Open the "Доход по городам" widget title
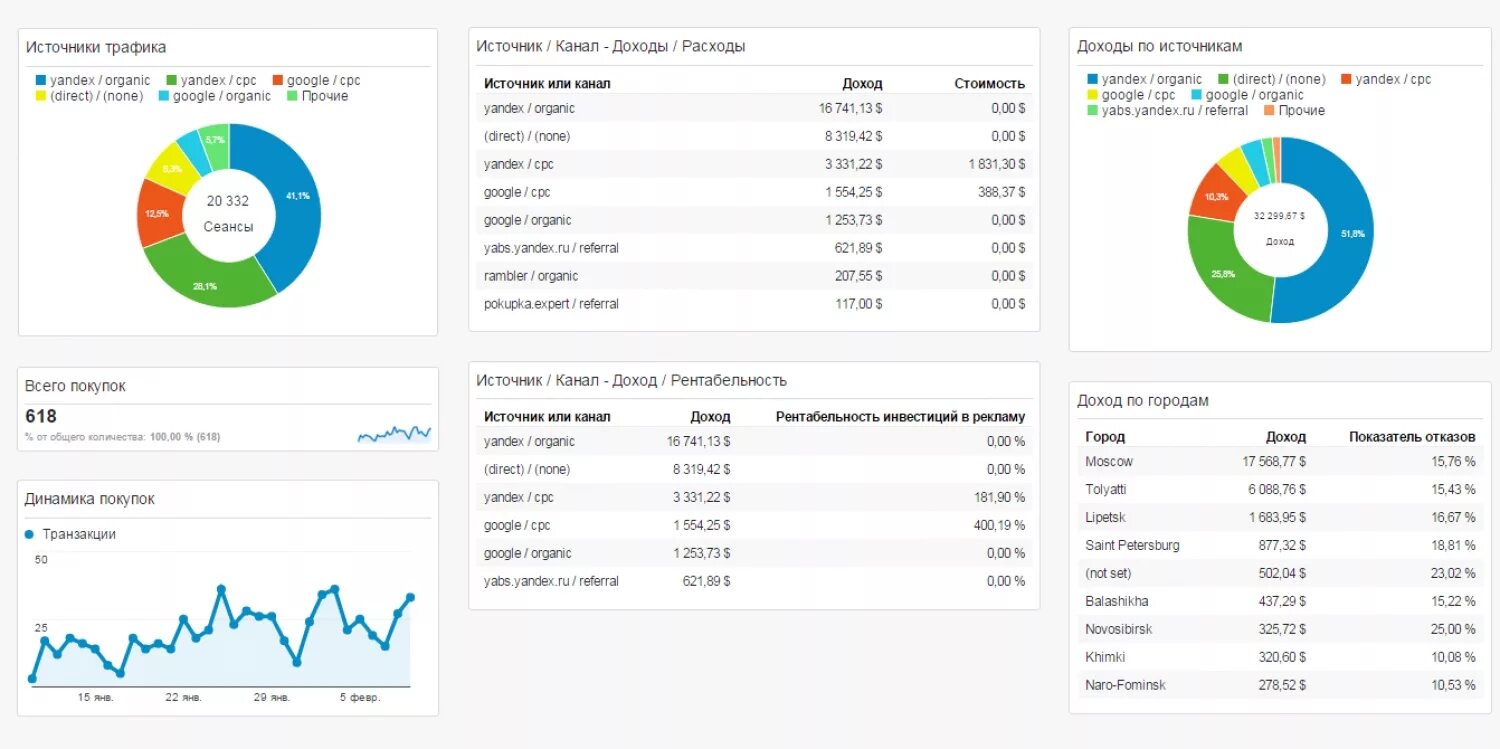The height and width of the screenshot is (749, 1500). click(1143, 400)
